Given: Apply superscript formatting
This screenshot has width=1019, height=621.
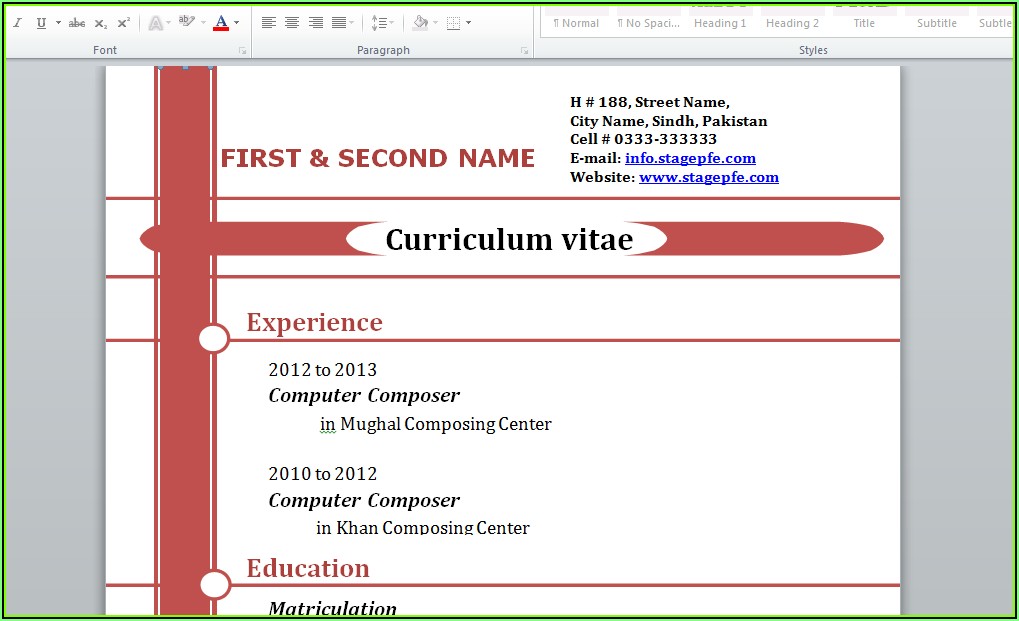Looking at the screenshot, I should pos(123,23).
